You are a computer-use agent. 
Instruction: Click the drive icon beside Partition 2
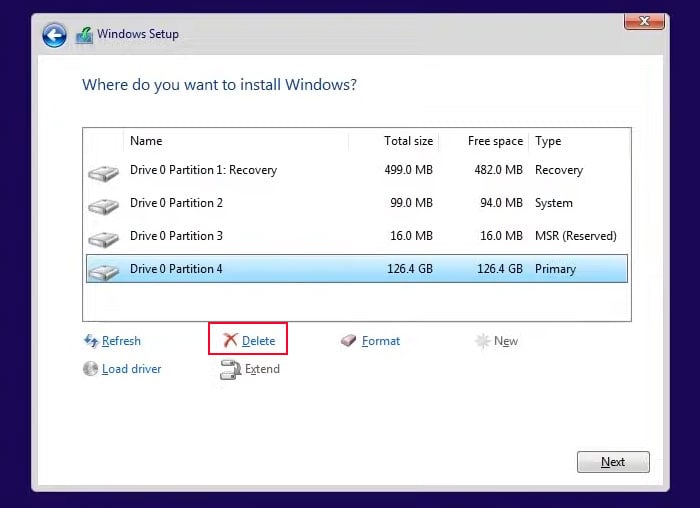(103, 205)
